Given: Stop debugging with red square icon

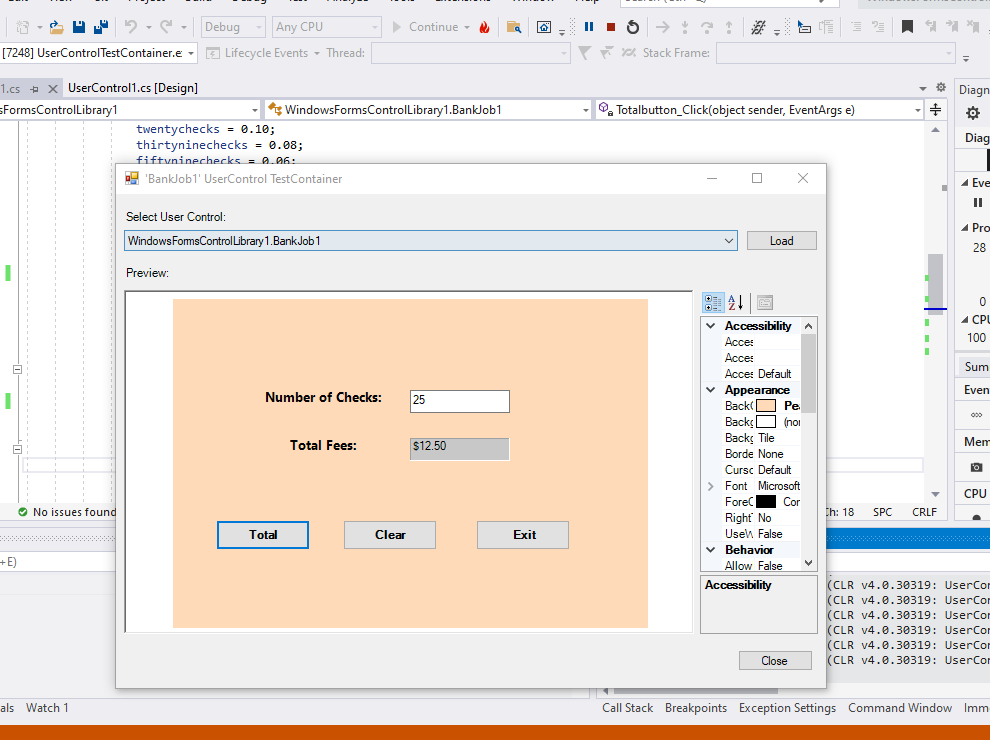Looking at the screenshot, I should (x=611, y=27).
